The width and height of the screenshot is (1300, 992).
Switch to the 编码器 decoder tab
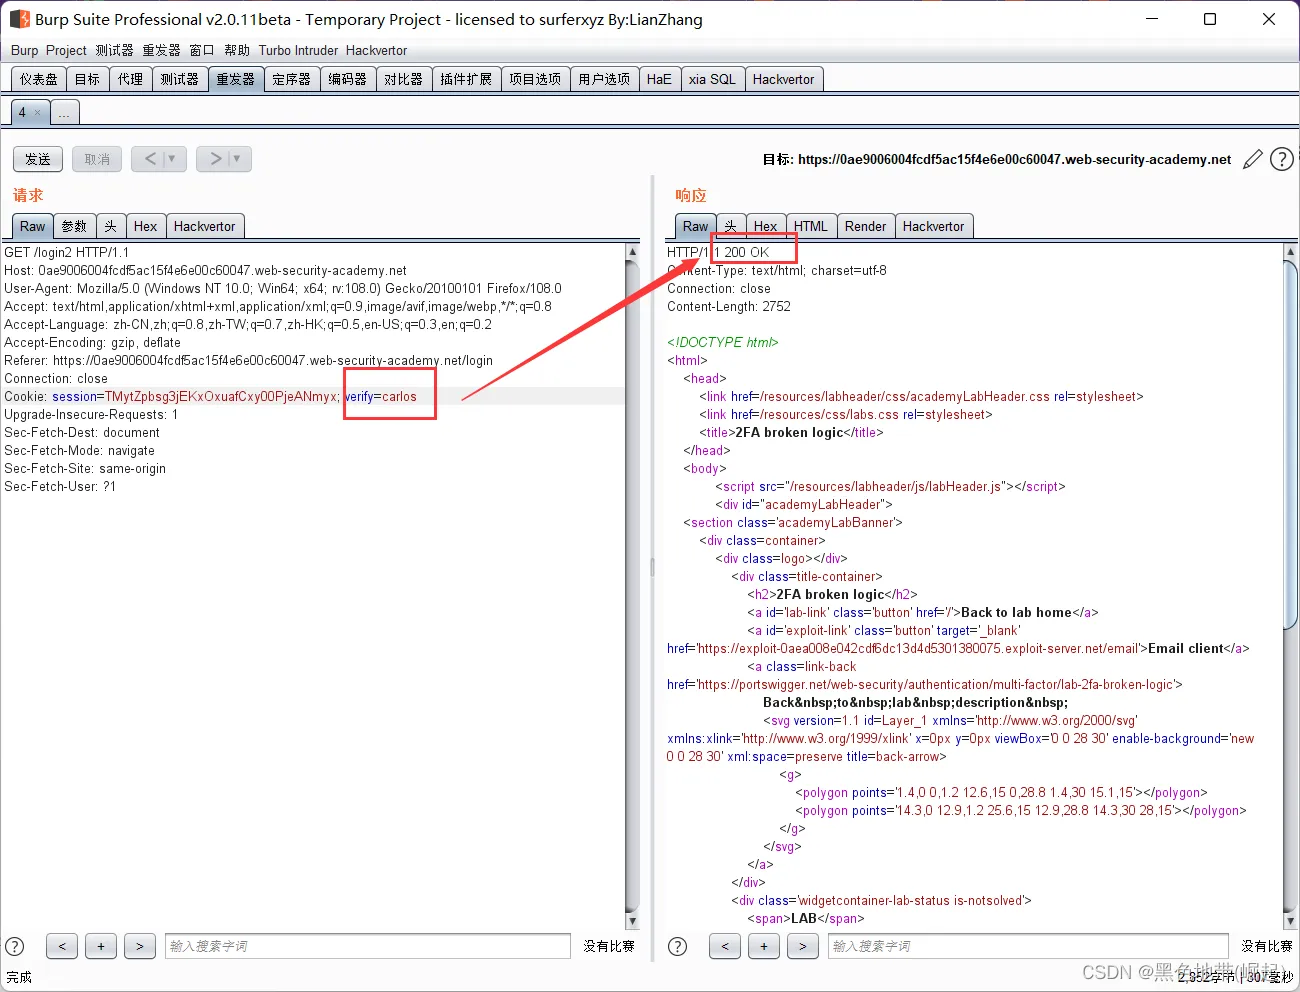pos(348,79)
